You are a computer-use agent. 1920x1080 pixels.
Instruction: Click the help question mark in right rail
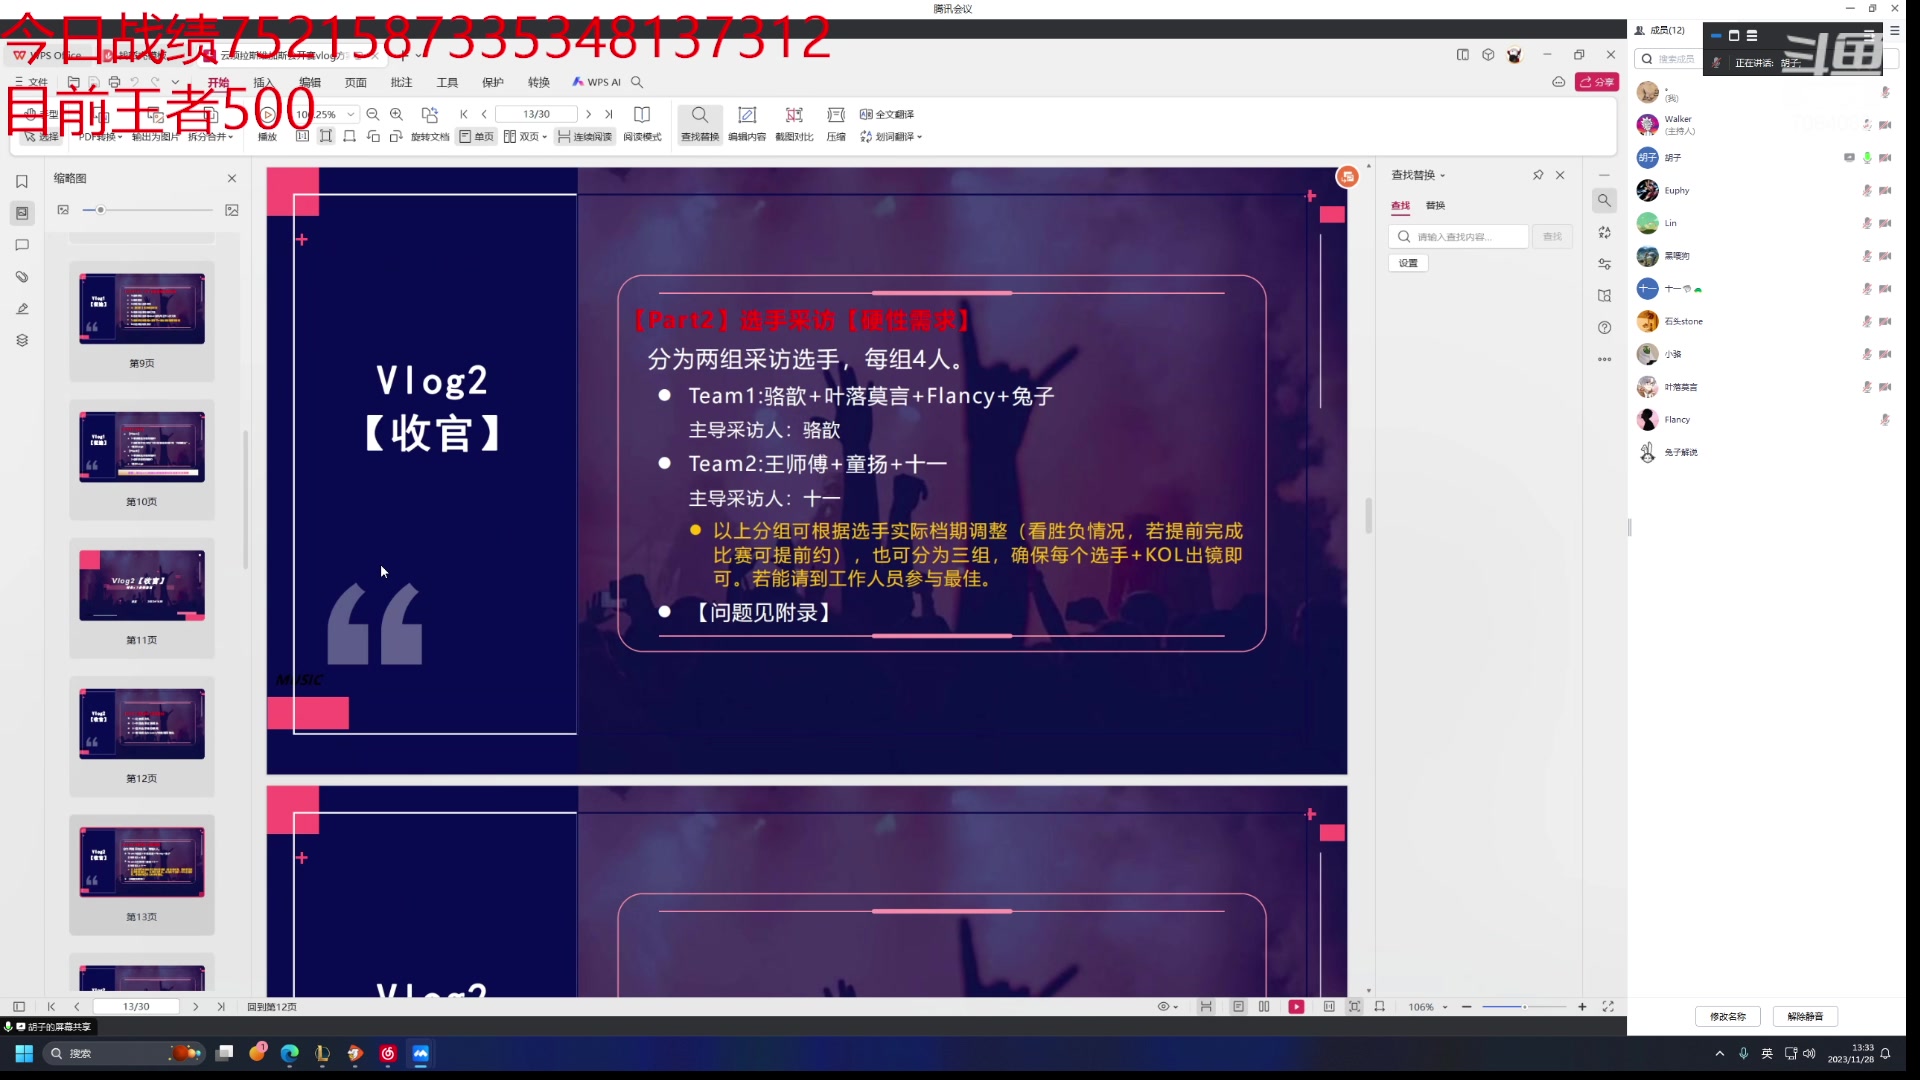click(x=1605, y=328)
